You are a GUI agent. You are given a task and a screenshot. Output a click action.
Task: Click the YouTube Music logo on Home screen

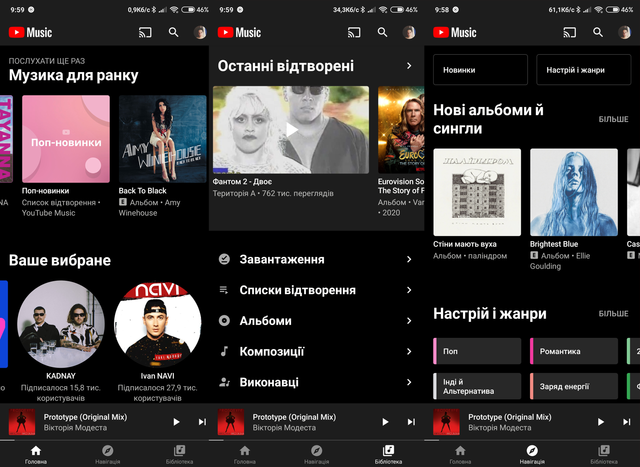pos(31,32)
